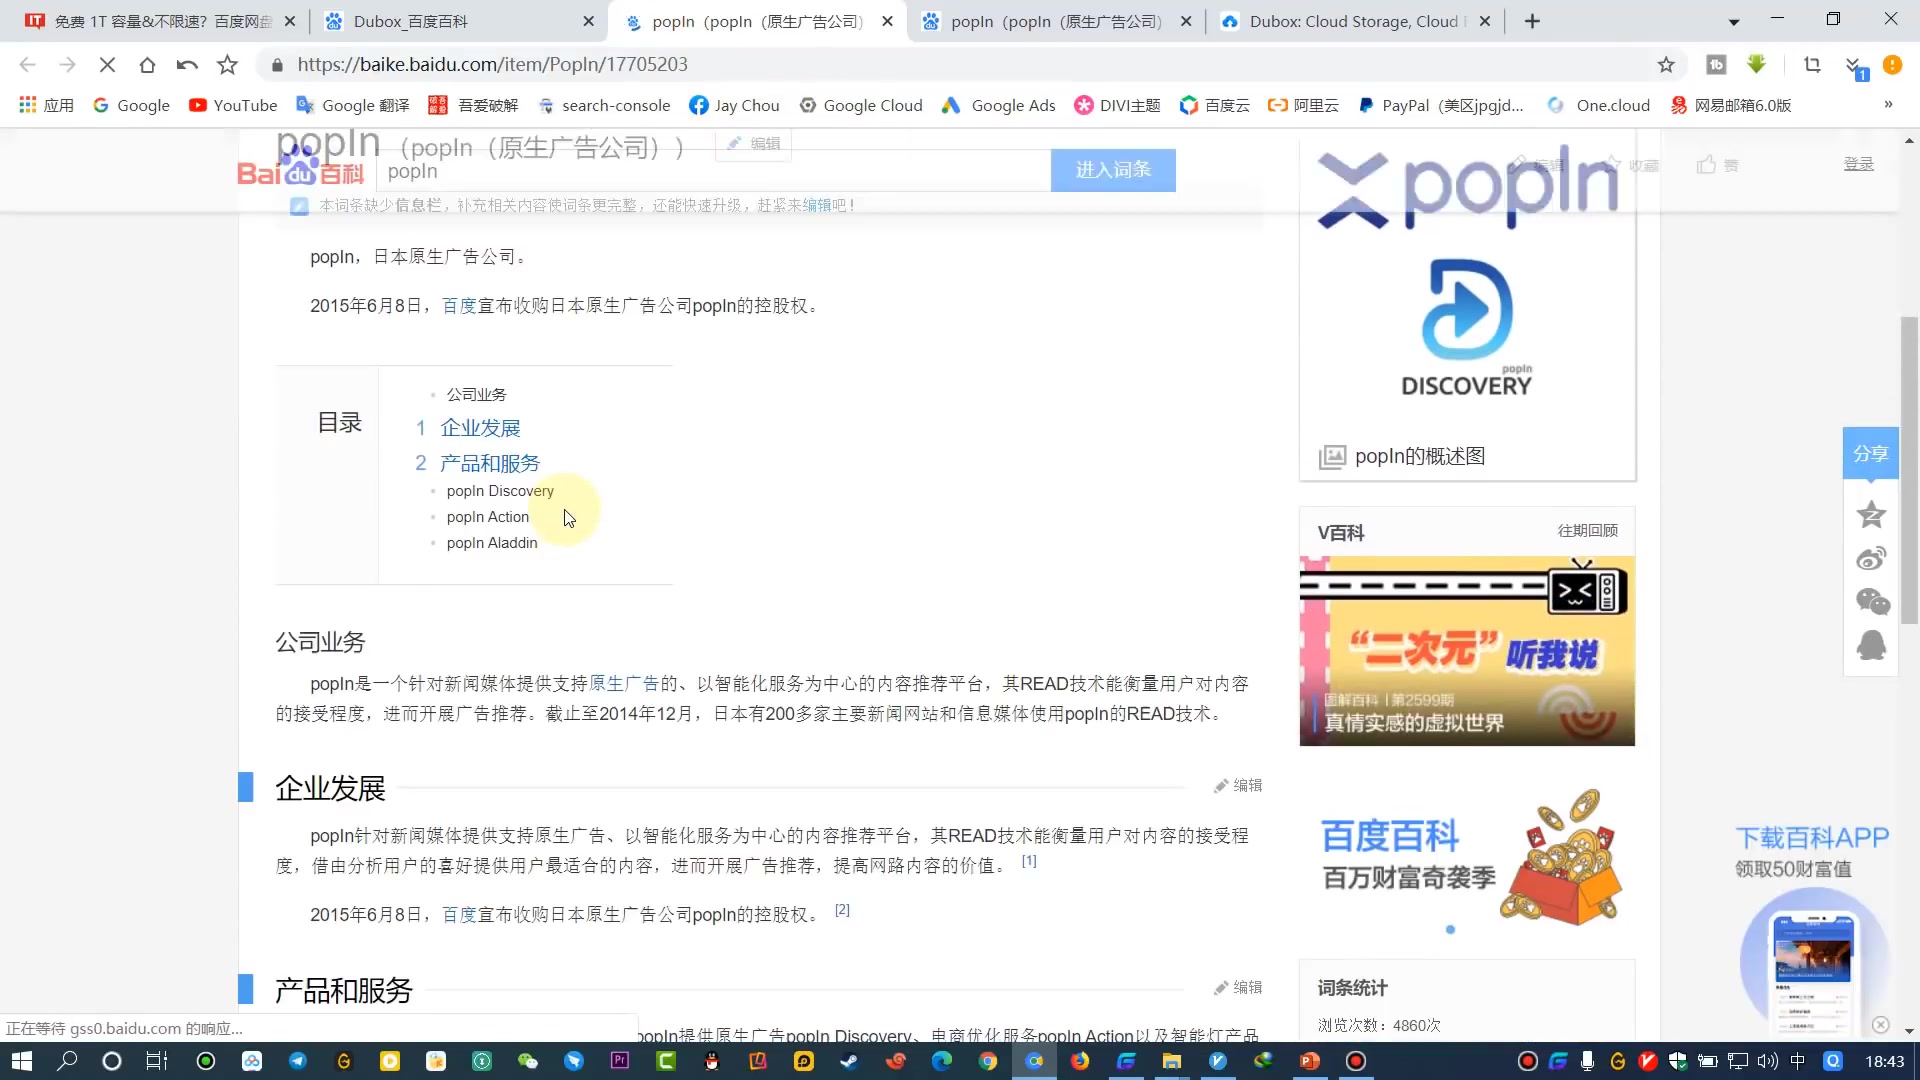Click the Baidu Baike search input field
Image resolution: width=1920 pixels, height=1080 pixels.
(713, 171)
